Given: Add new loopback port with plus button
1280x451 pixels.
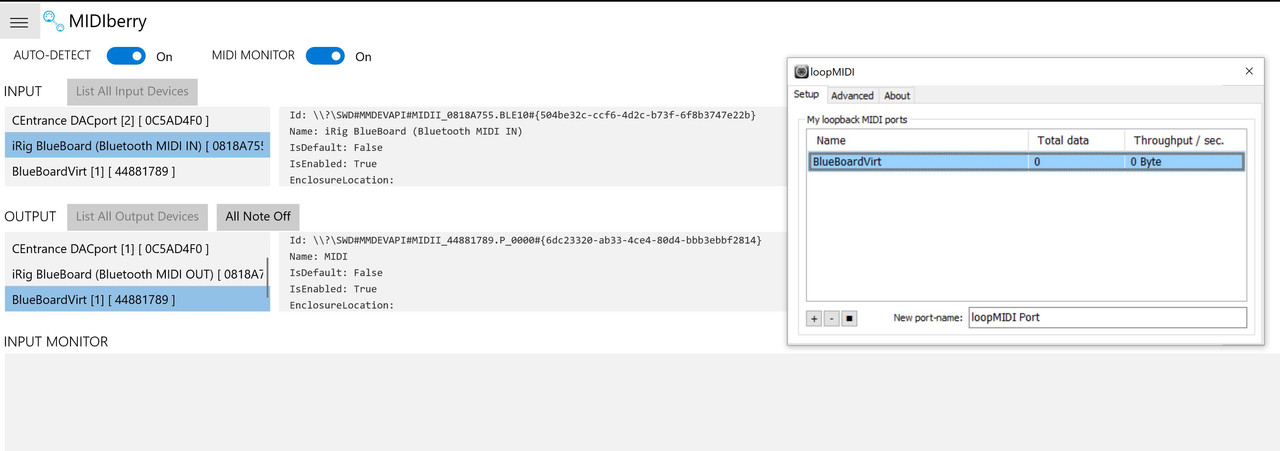Looking at the screenshot, I should click(x=814, y=318).
